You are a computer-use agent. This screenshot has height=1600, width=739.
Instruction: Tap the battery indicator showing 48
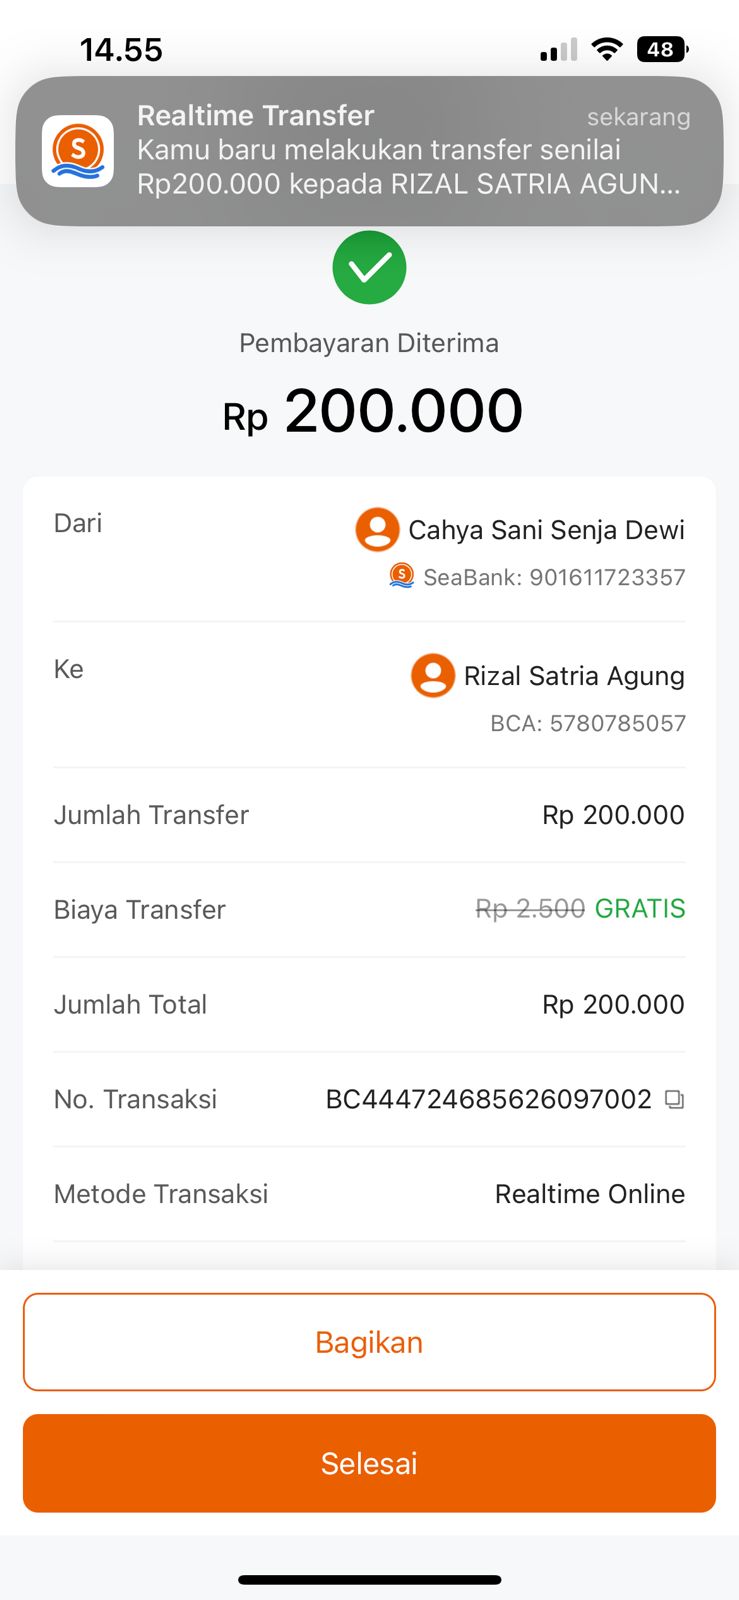point(661,49)
